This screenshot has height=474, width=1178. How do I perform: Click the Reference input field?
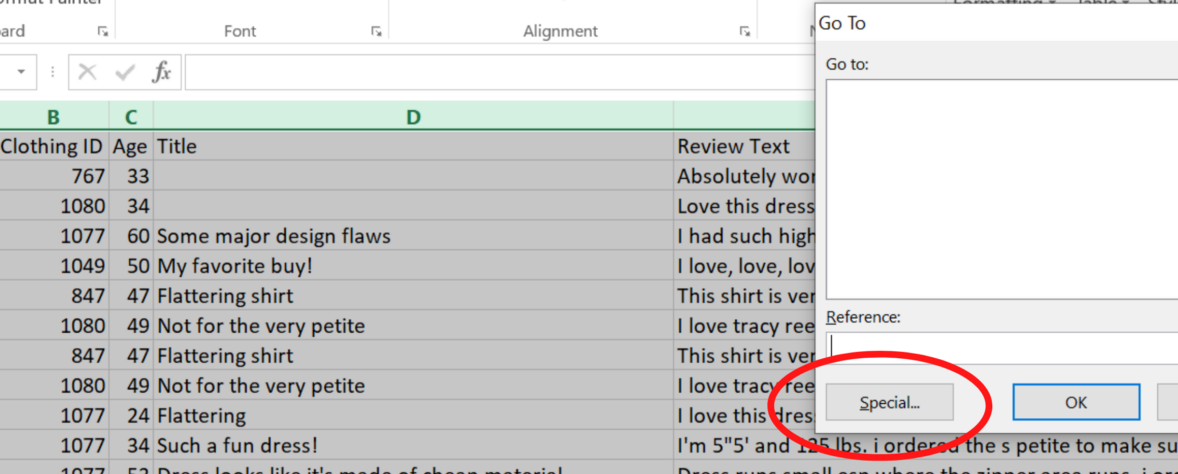click(1002, 348)
